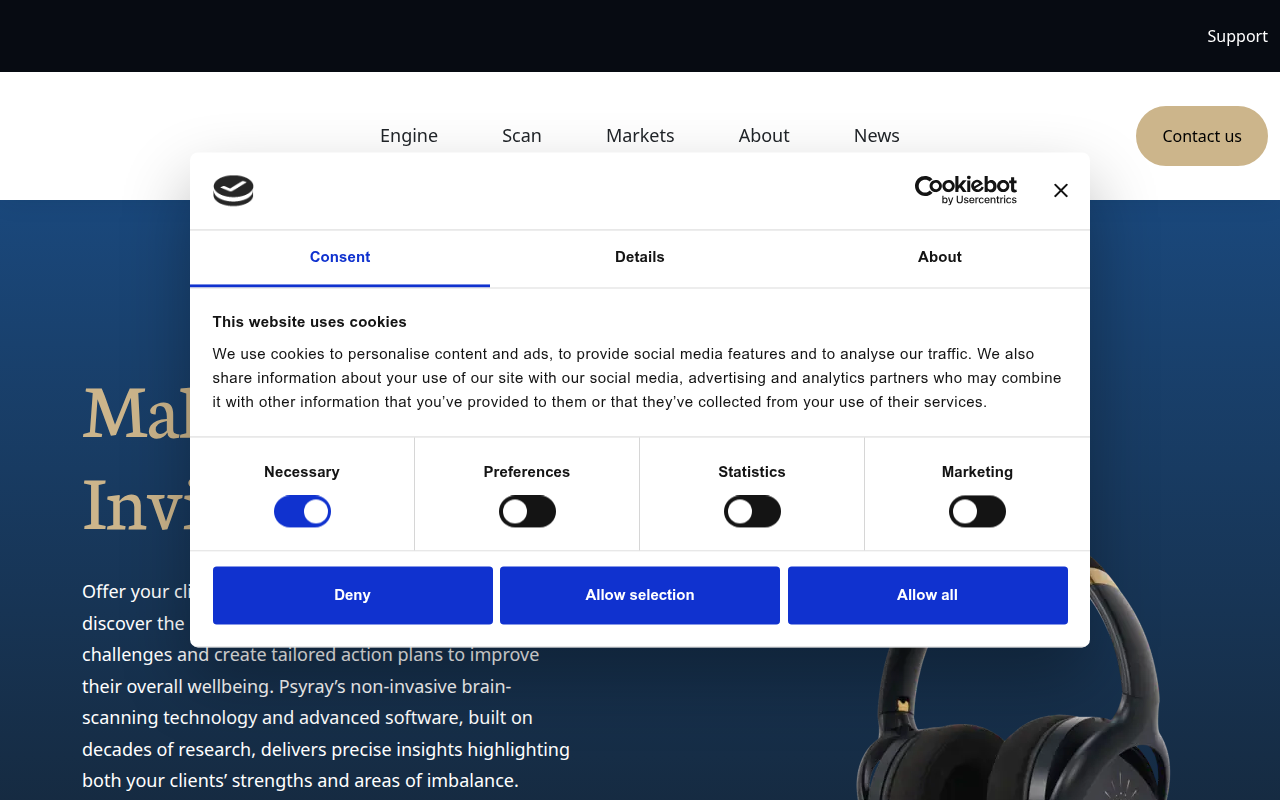Click the Statistics category label
1280x800 pixels.
pyautogui.click(x=752, y=472)
